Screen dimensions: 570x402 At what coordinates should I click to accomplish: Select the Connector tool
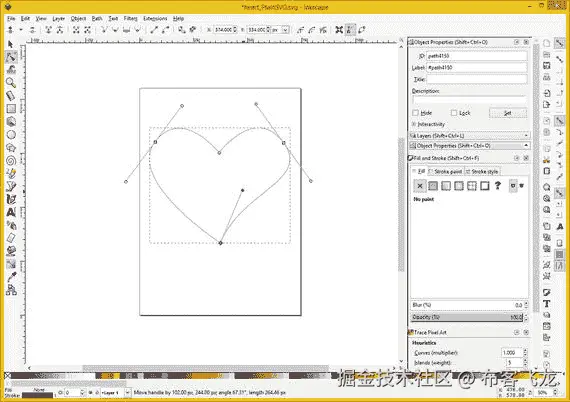tap(11, 290)
